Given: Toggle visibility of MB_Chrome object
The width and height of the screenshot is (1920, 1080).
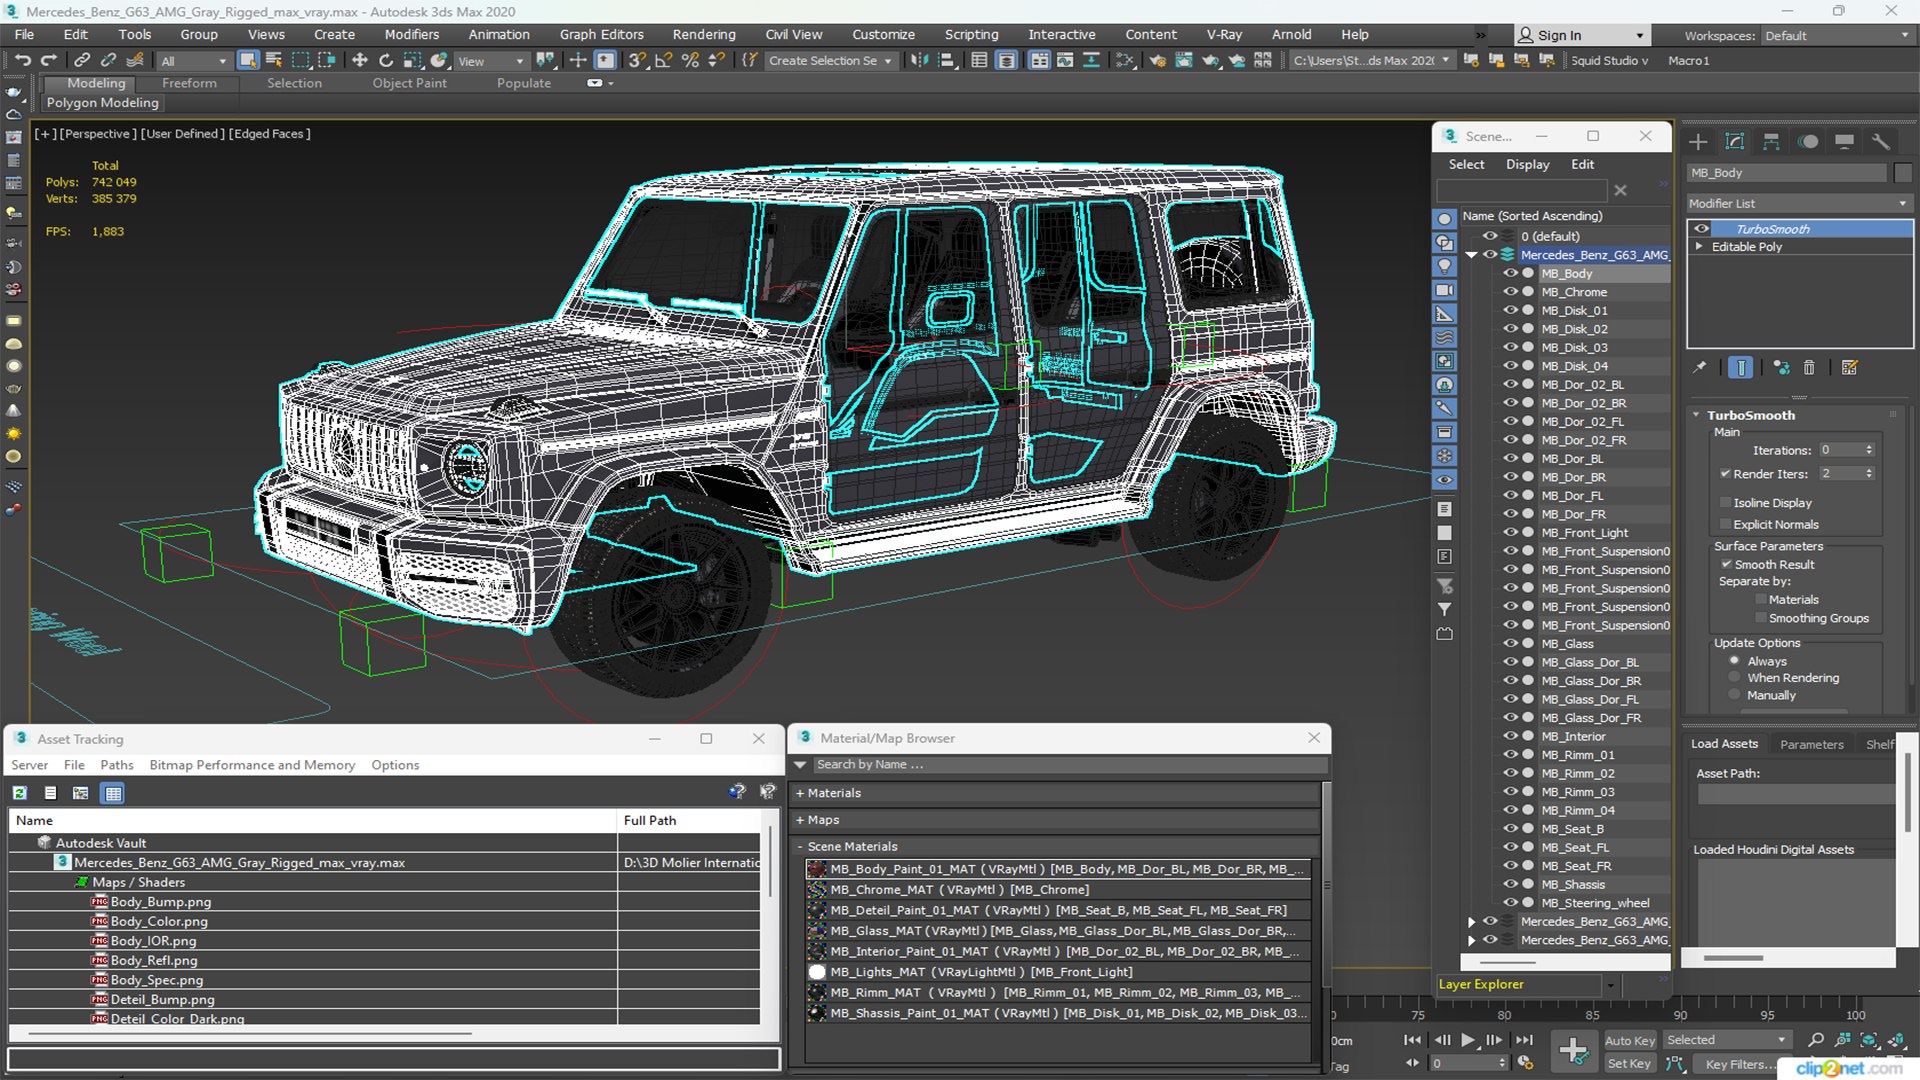Looking at the screenshot, I should [1510, 292].
